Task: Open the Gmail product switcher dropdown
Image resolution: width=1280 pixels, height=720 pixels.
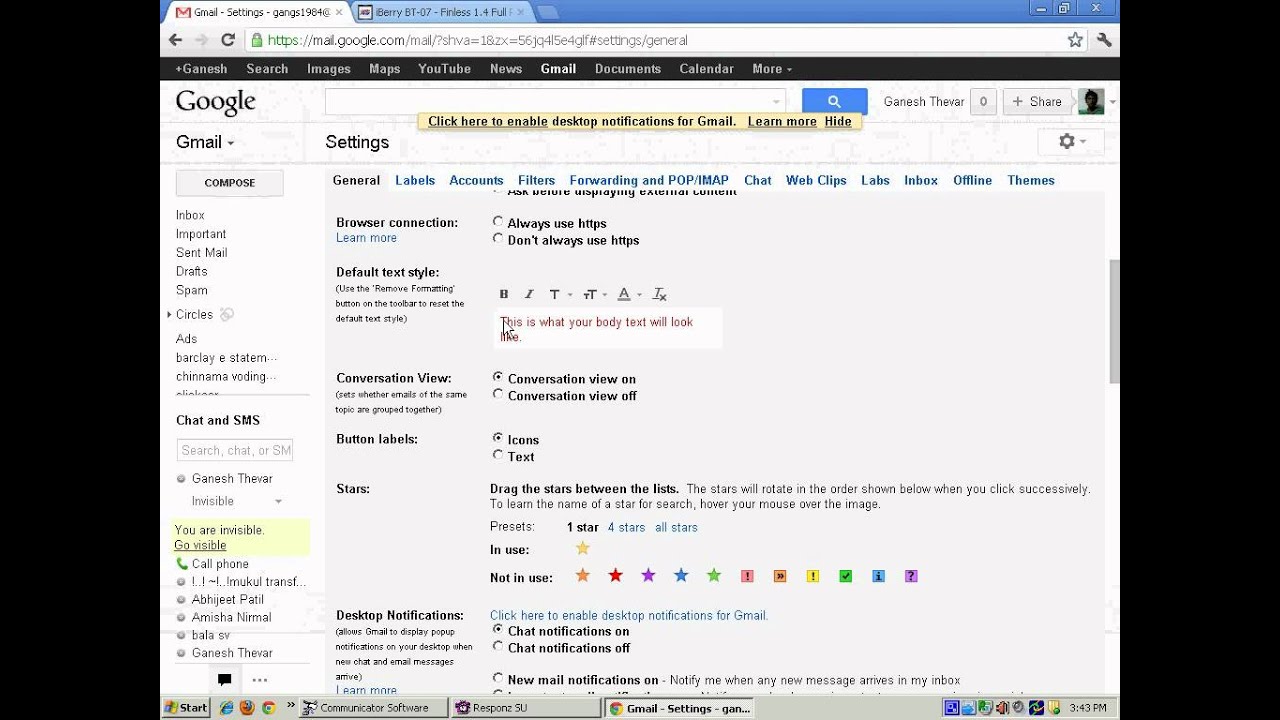Action: 205,142
